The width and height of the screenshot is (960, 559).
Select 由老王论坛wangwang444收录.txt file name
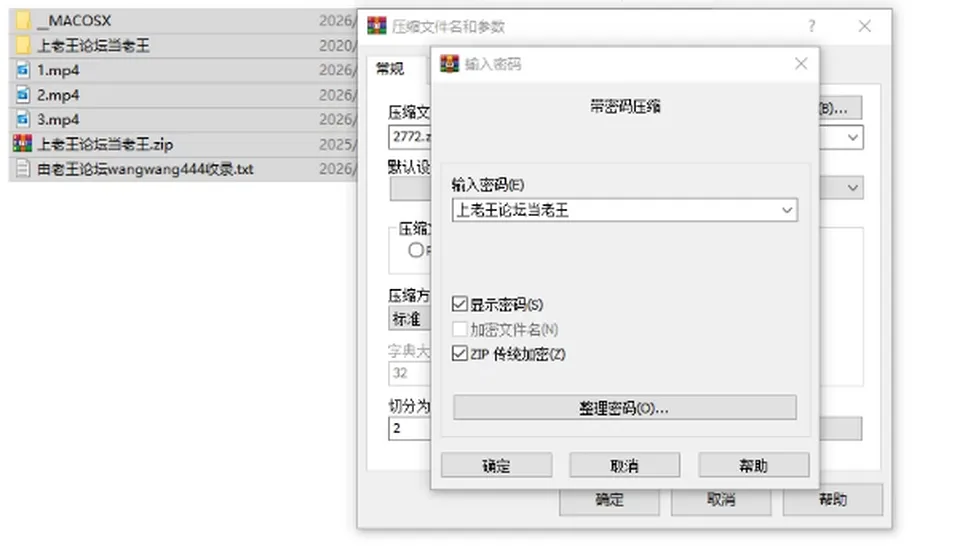coord(145,169)
